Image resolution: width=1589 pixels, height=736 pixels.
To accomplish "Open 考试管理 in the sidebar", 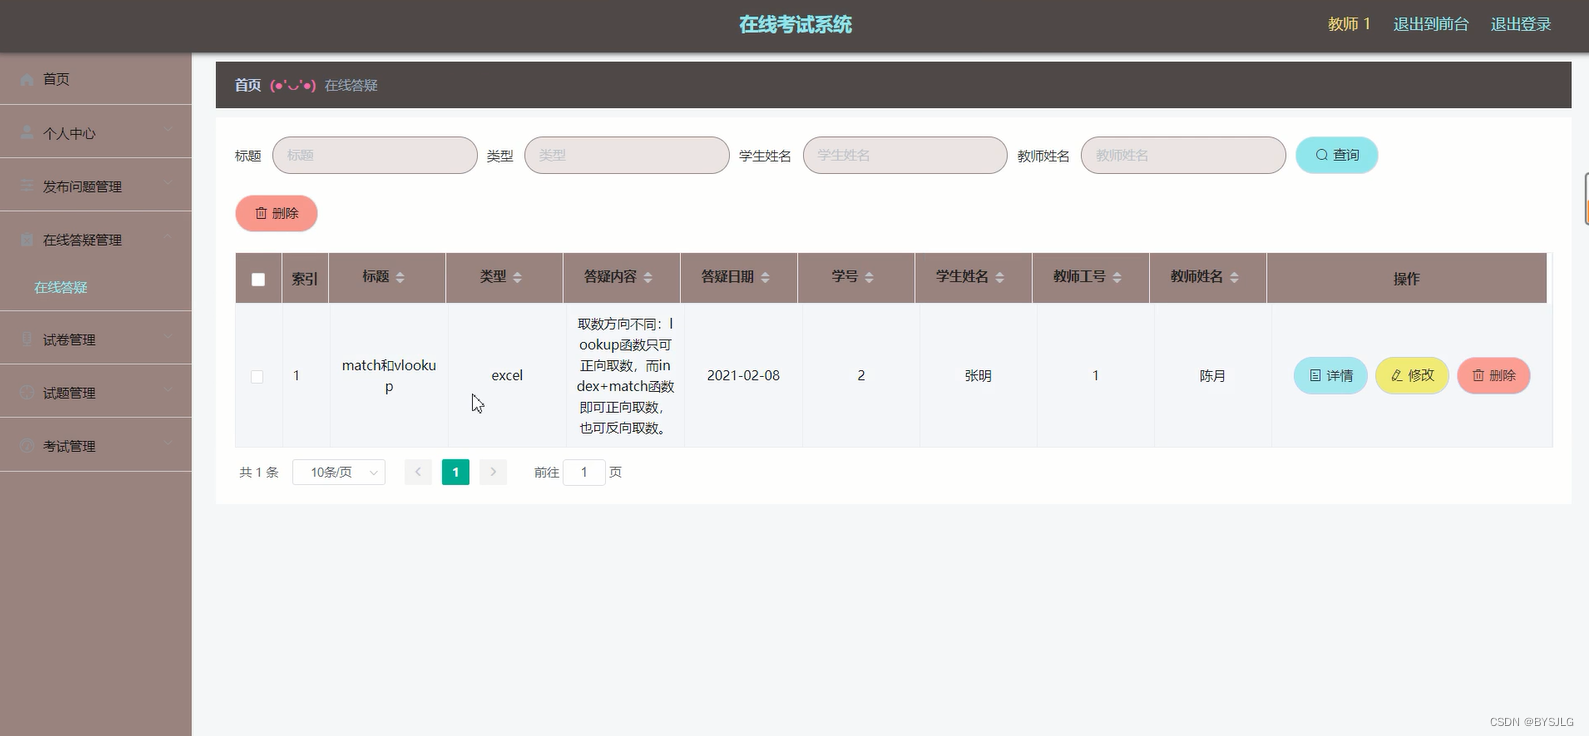I will [95, 445].
